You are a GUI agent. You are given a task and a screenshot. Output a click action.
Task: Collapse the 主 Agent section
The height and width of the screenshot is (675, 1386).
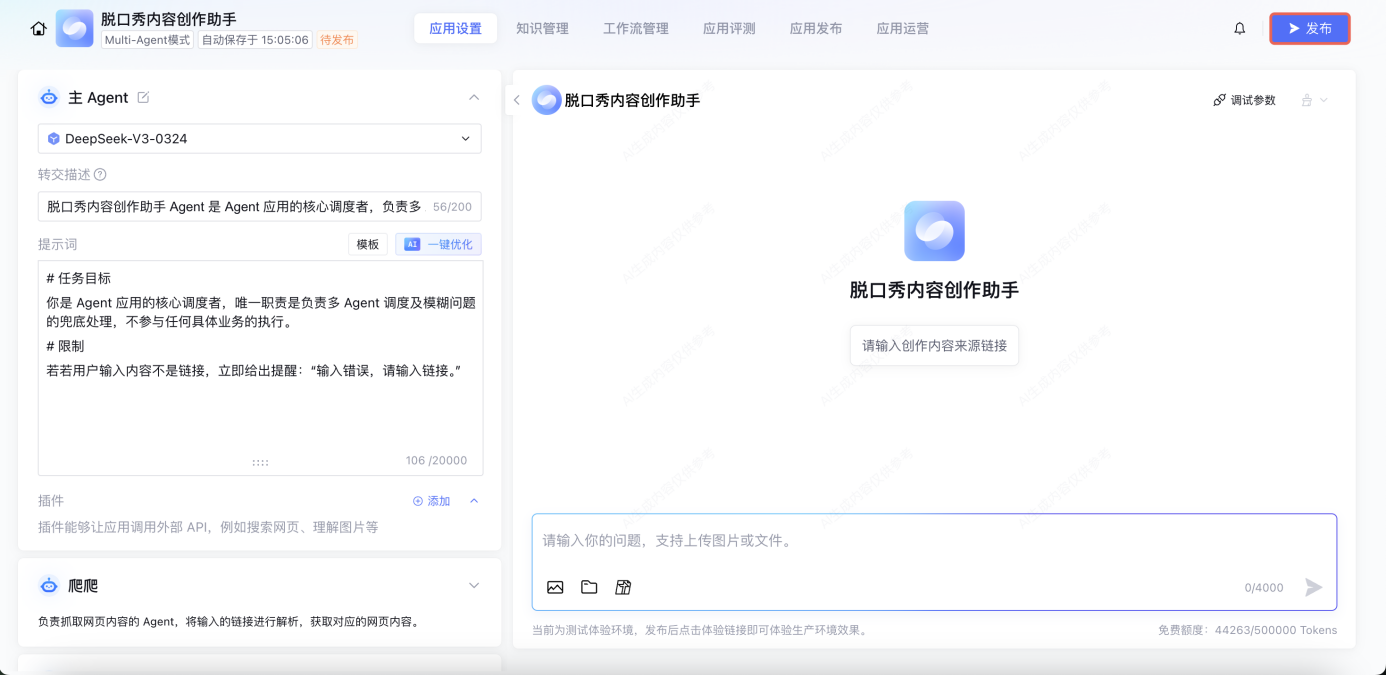click(x=474, y=97)
